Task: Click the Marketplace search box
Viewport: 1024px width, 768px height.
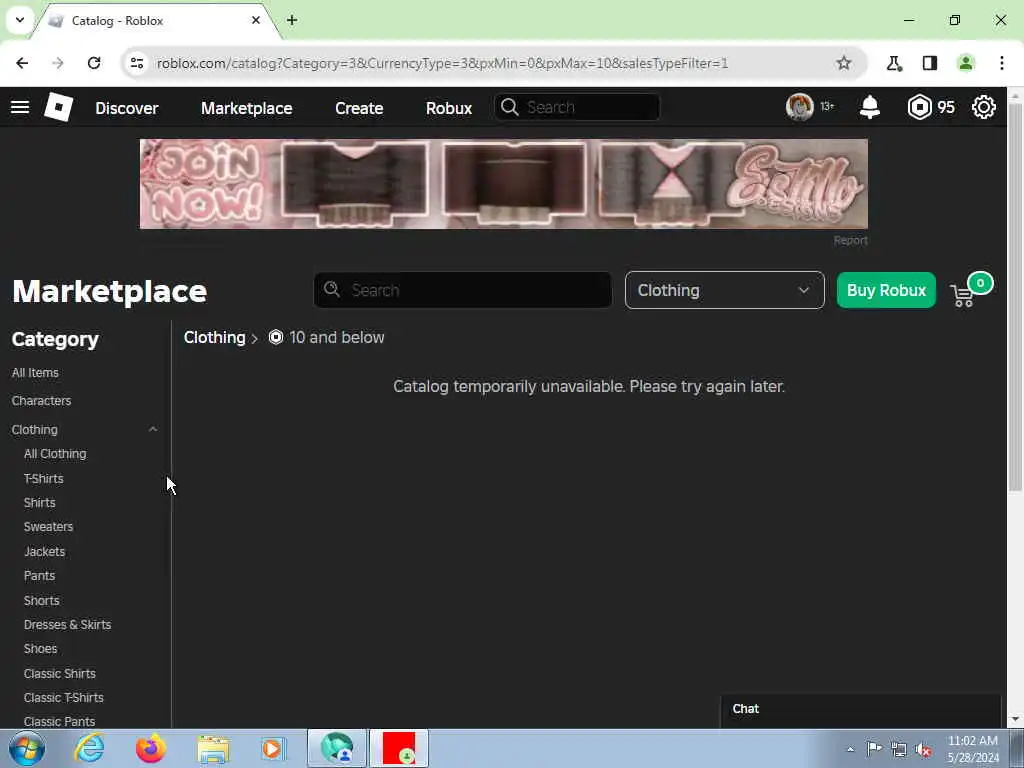Action: click(x=462, y=290)
